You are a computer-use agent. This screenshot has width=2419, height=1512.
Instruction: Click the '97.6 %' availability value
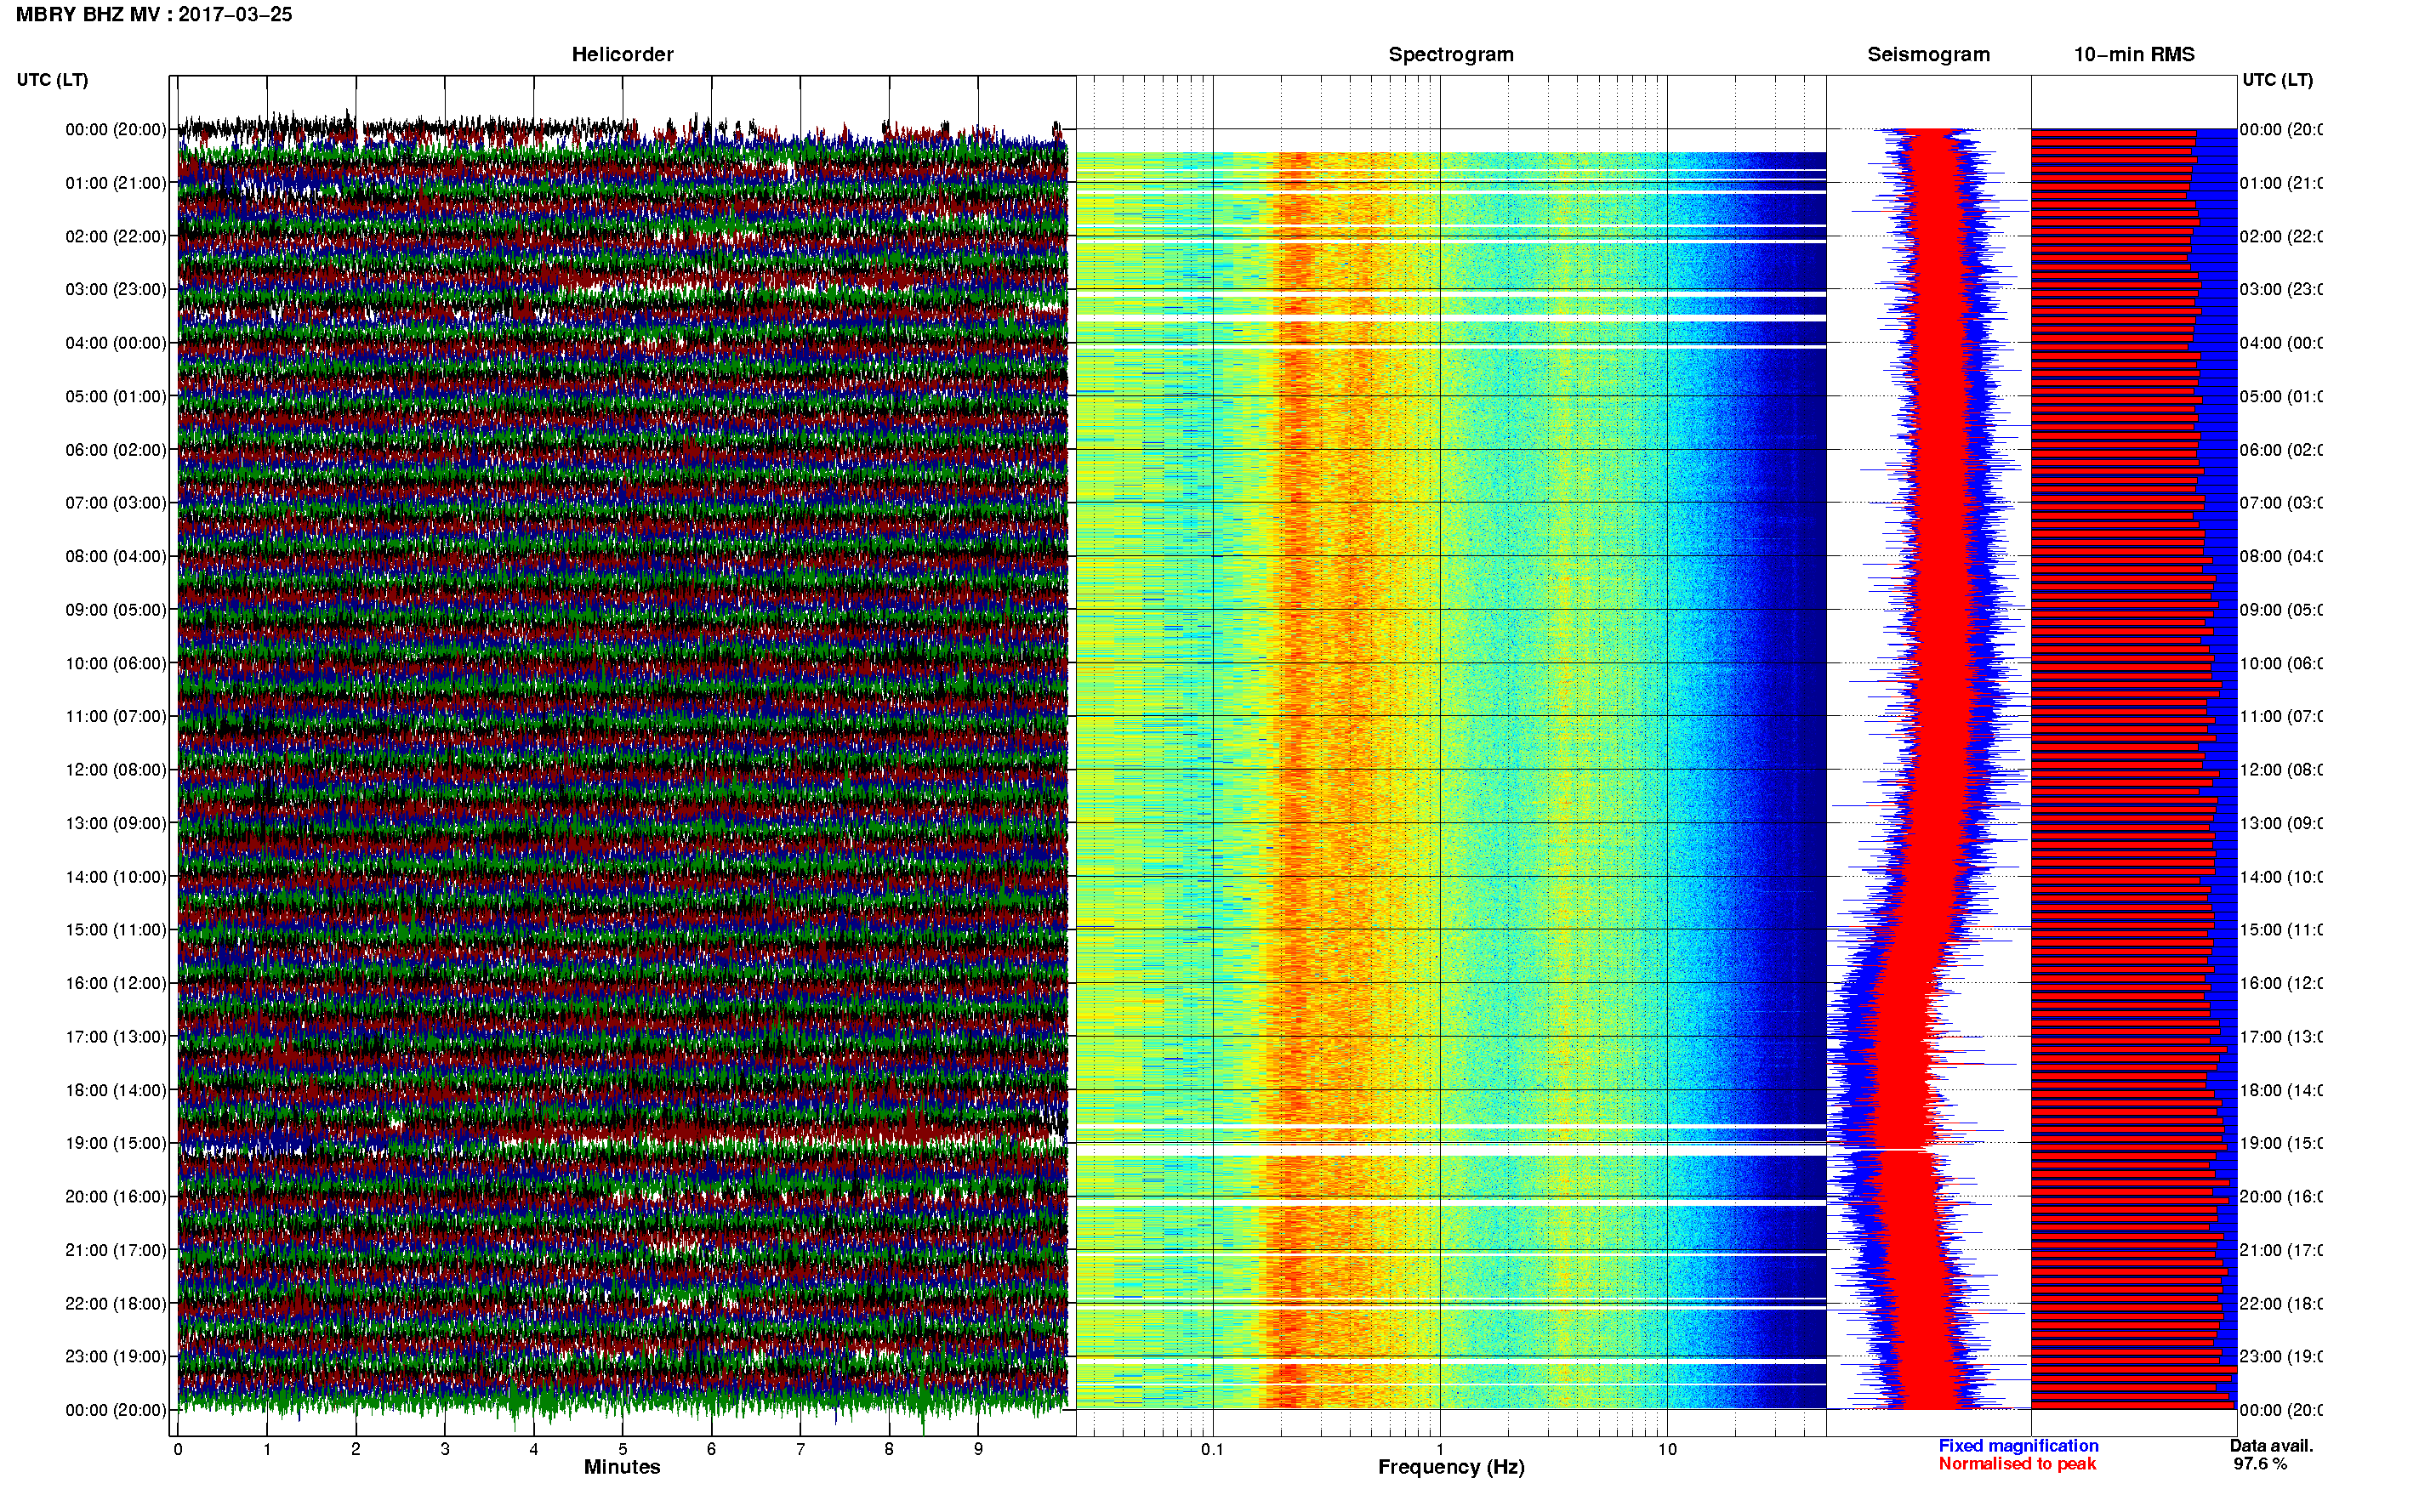pos(2260,1464)
